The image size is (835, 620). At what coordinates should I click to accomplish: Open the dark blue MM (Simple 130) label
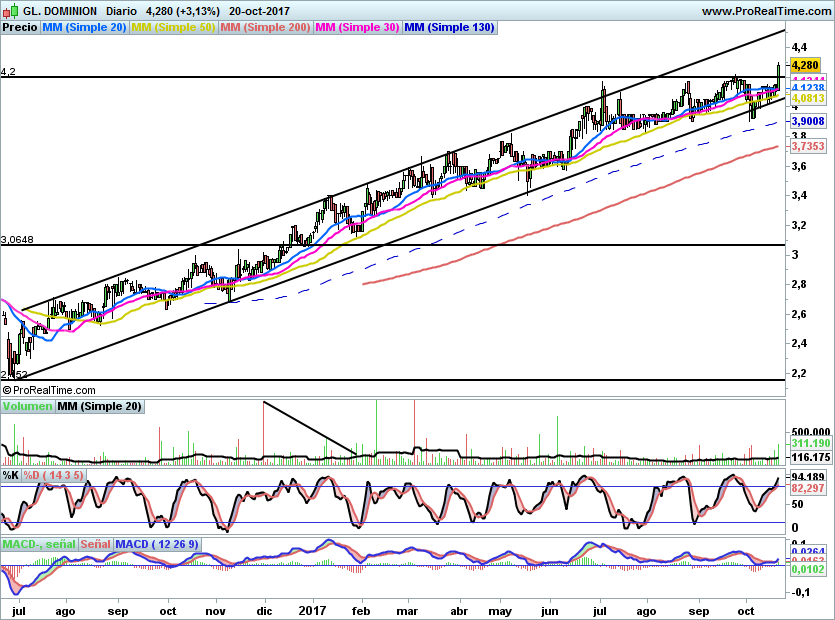[x=449, y=27]
